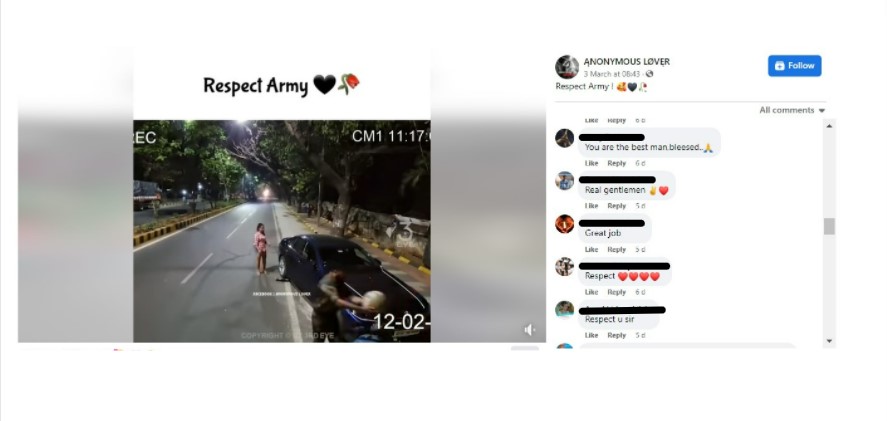The height and width of the screenshot is (421, 887).
Task: Click the Respect Army video to play
Action: [282, 231]
